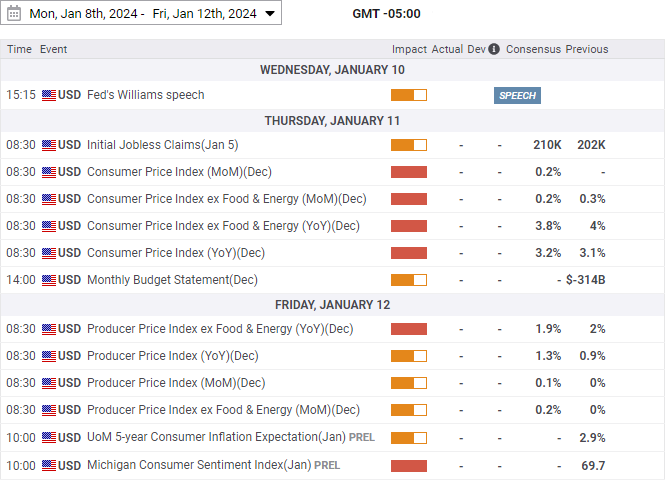
Task: Click the Dev info icon
Action: click(x=494, y=49)
